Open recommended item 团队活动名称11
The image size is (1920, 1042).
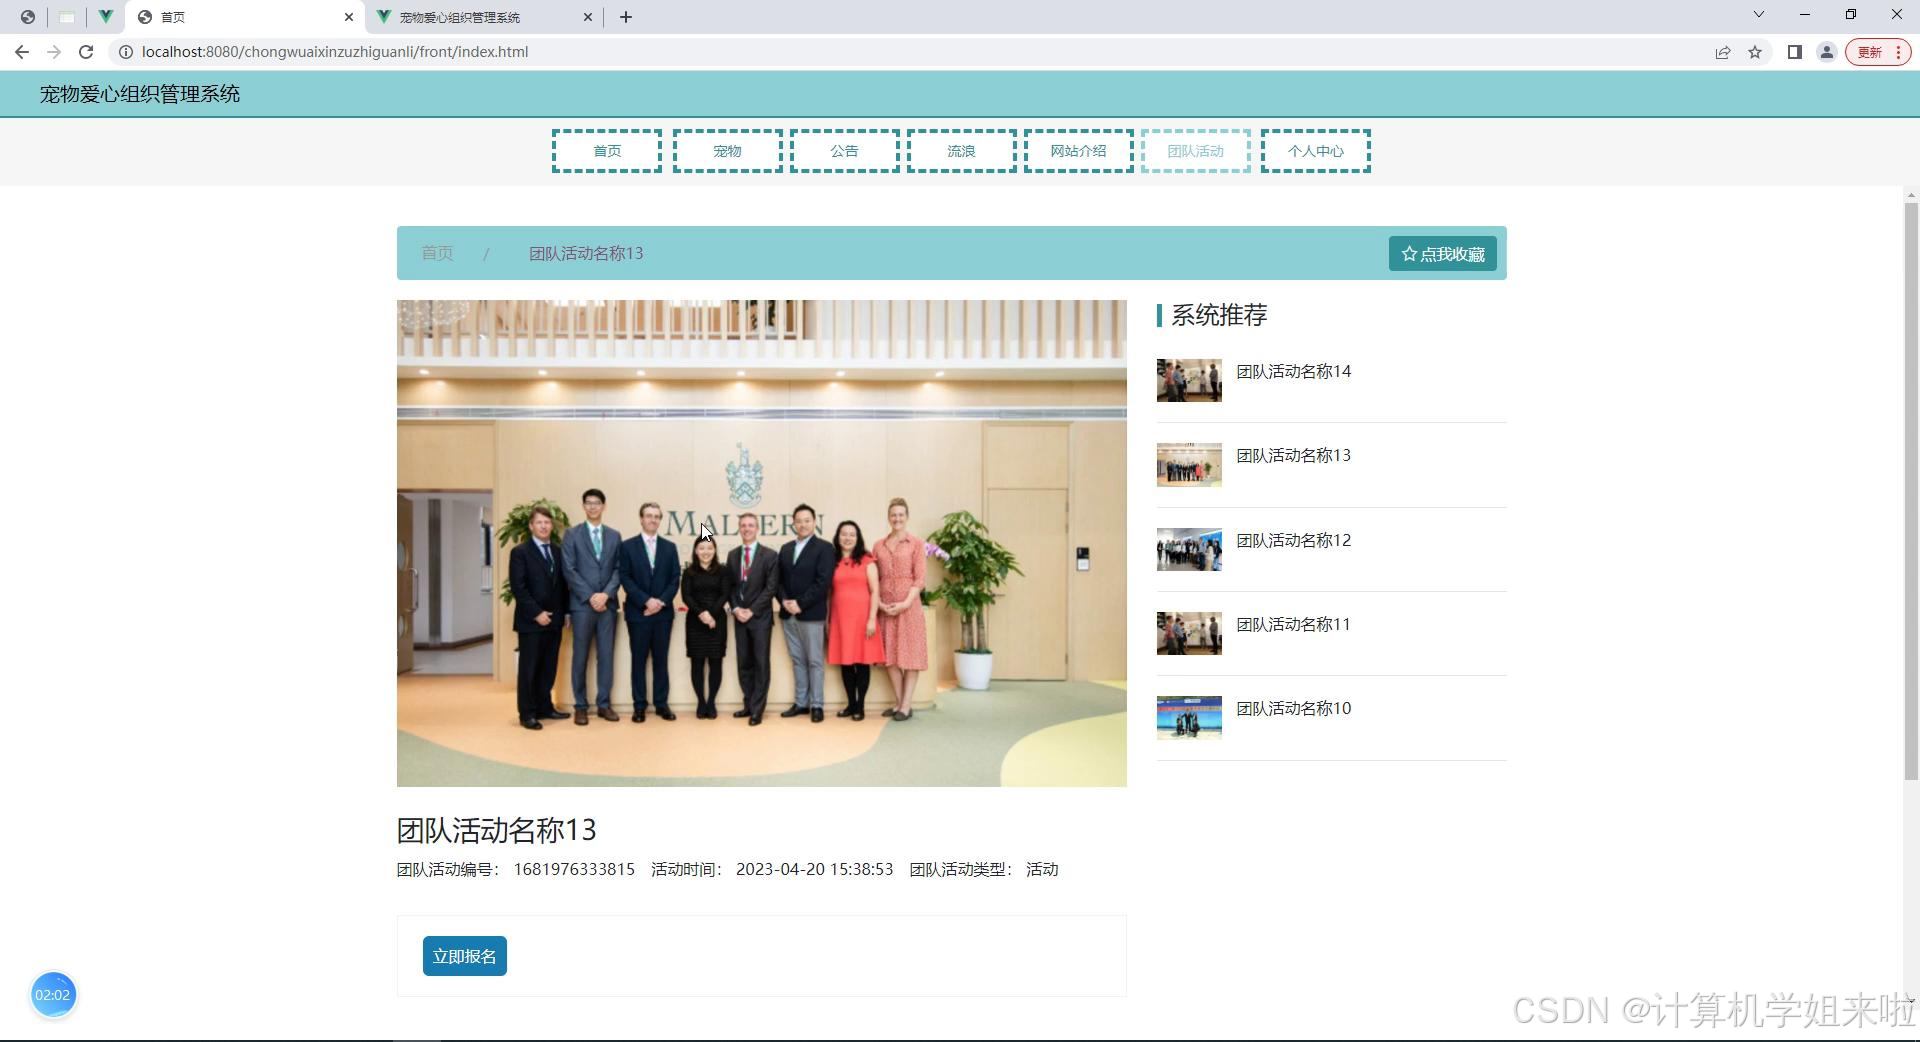(x=1293, y=624)
